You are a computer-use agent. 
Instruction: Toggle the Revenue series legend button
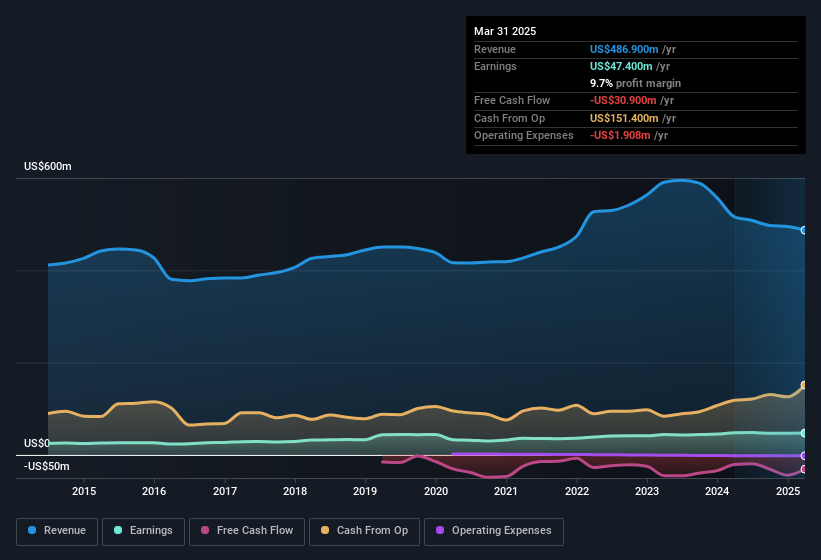point(57,531)
